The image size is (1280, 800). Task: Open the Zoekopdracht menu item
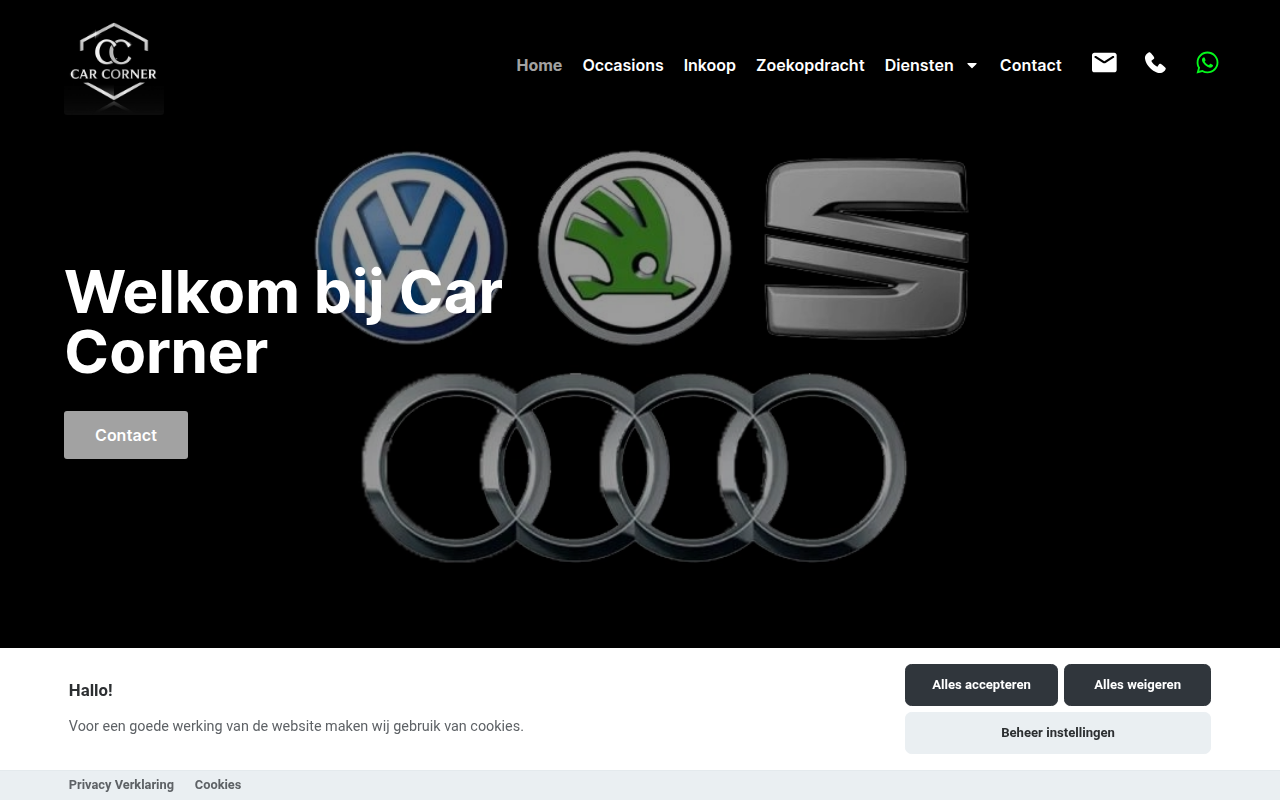pos(810,65)
